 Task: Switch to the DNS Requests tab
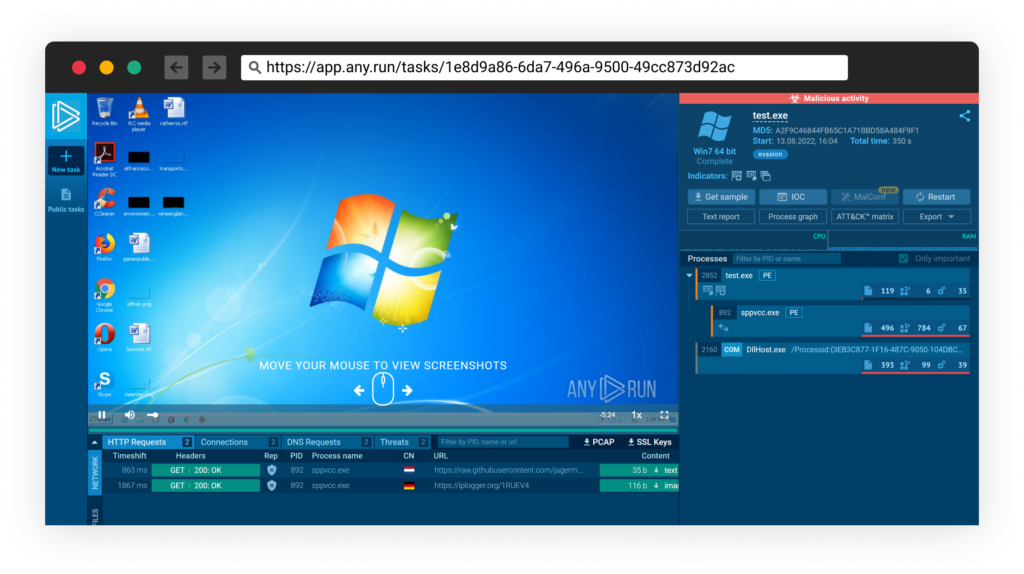327,442
